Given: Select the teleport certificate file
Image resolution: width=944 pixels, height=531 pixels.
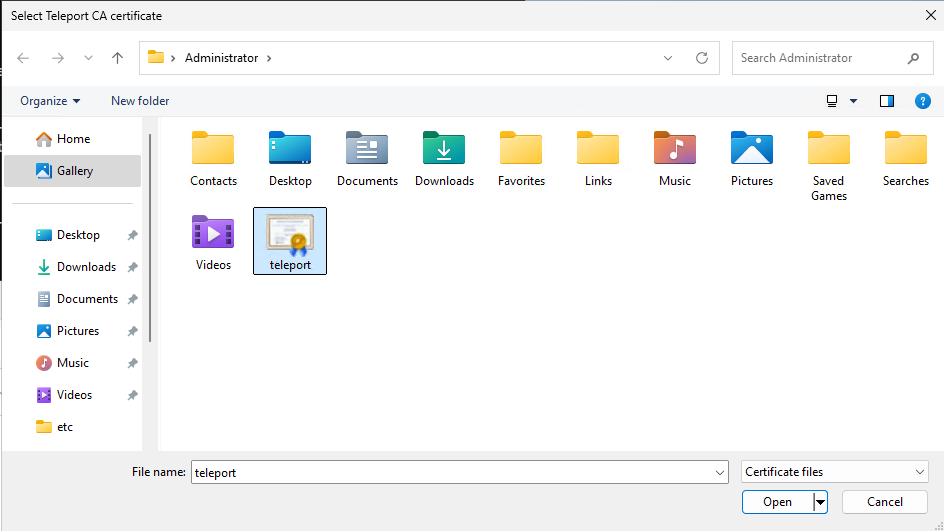Looking at the screenshot, I should coord(290,240).
